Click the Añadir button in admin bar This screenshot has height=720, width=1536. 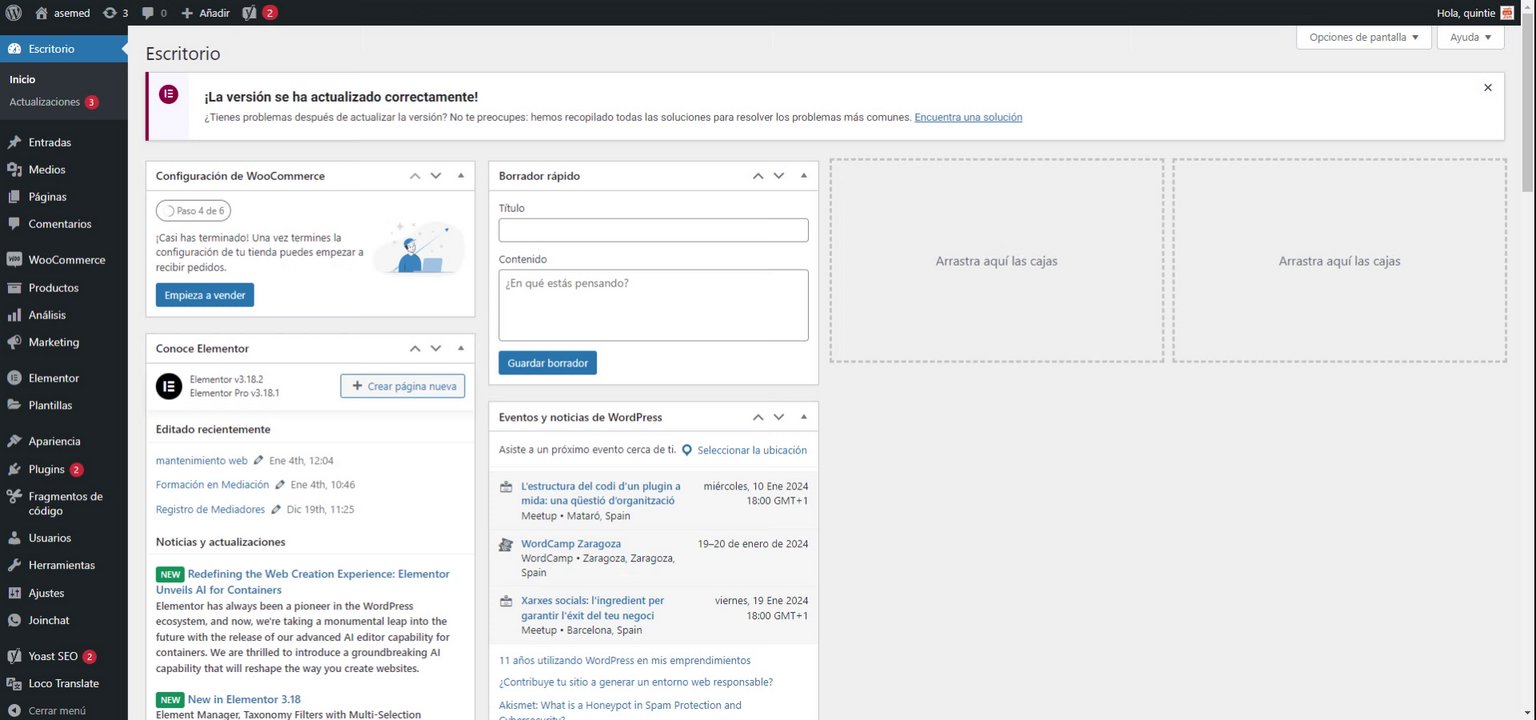point(205,13)
